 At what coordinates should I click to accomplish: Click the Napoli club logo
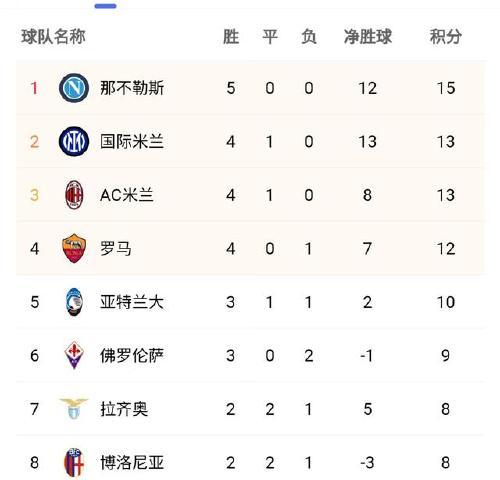coord(74,88)
